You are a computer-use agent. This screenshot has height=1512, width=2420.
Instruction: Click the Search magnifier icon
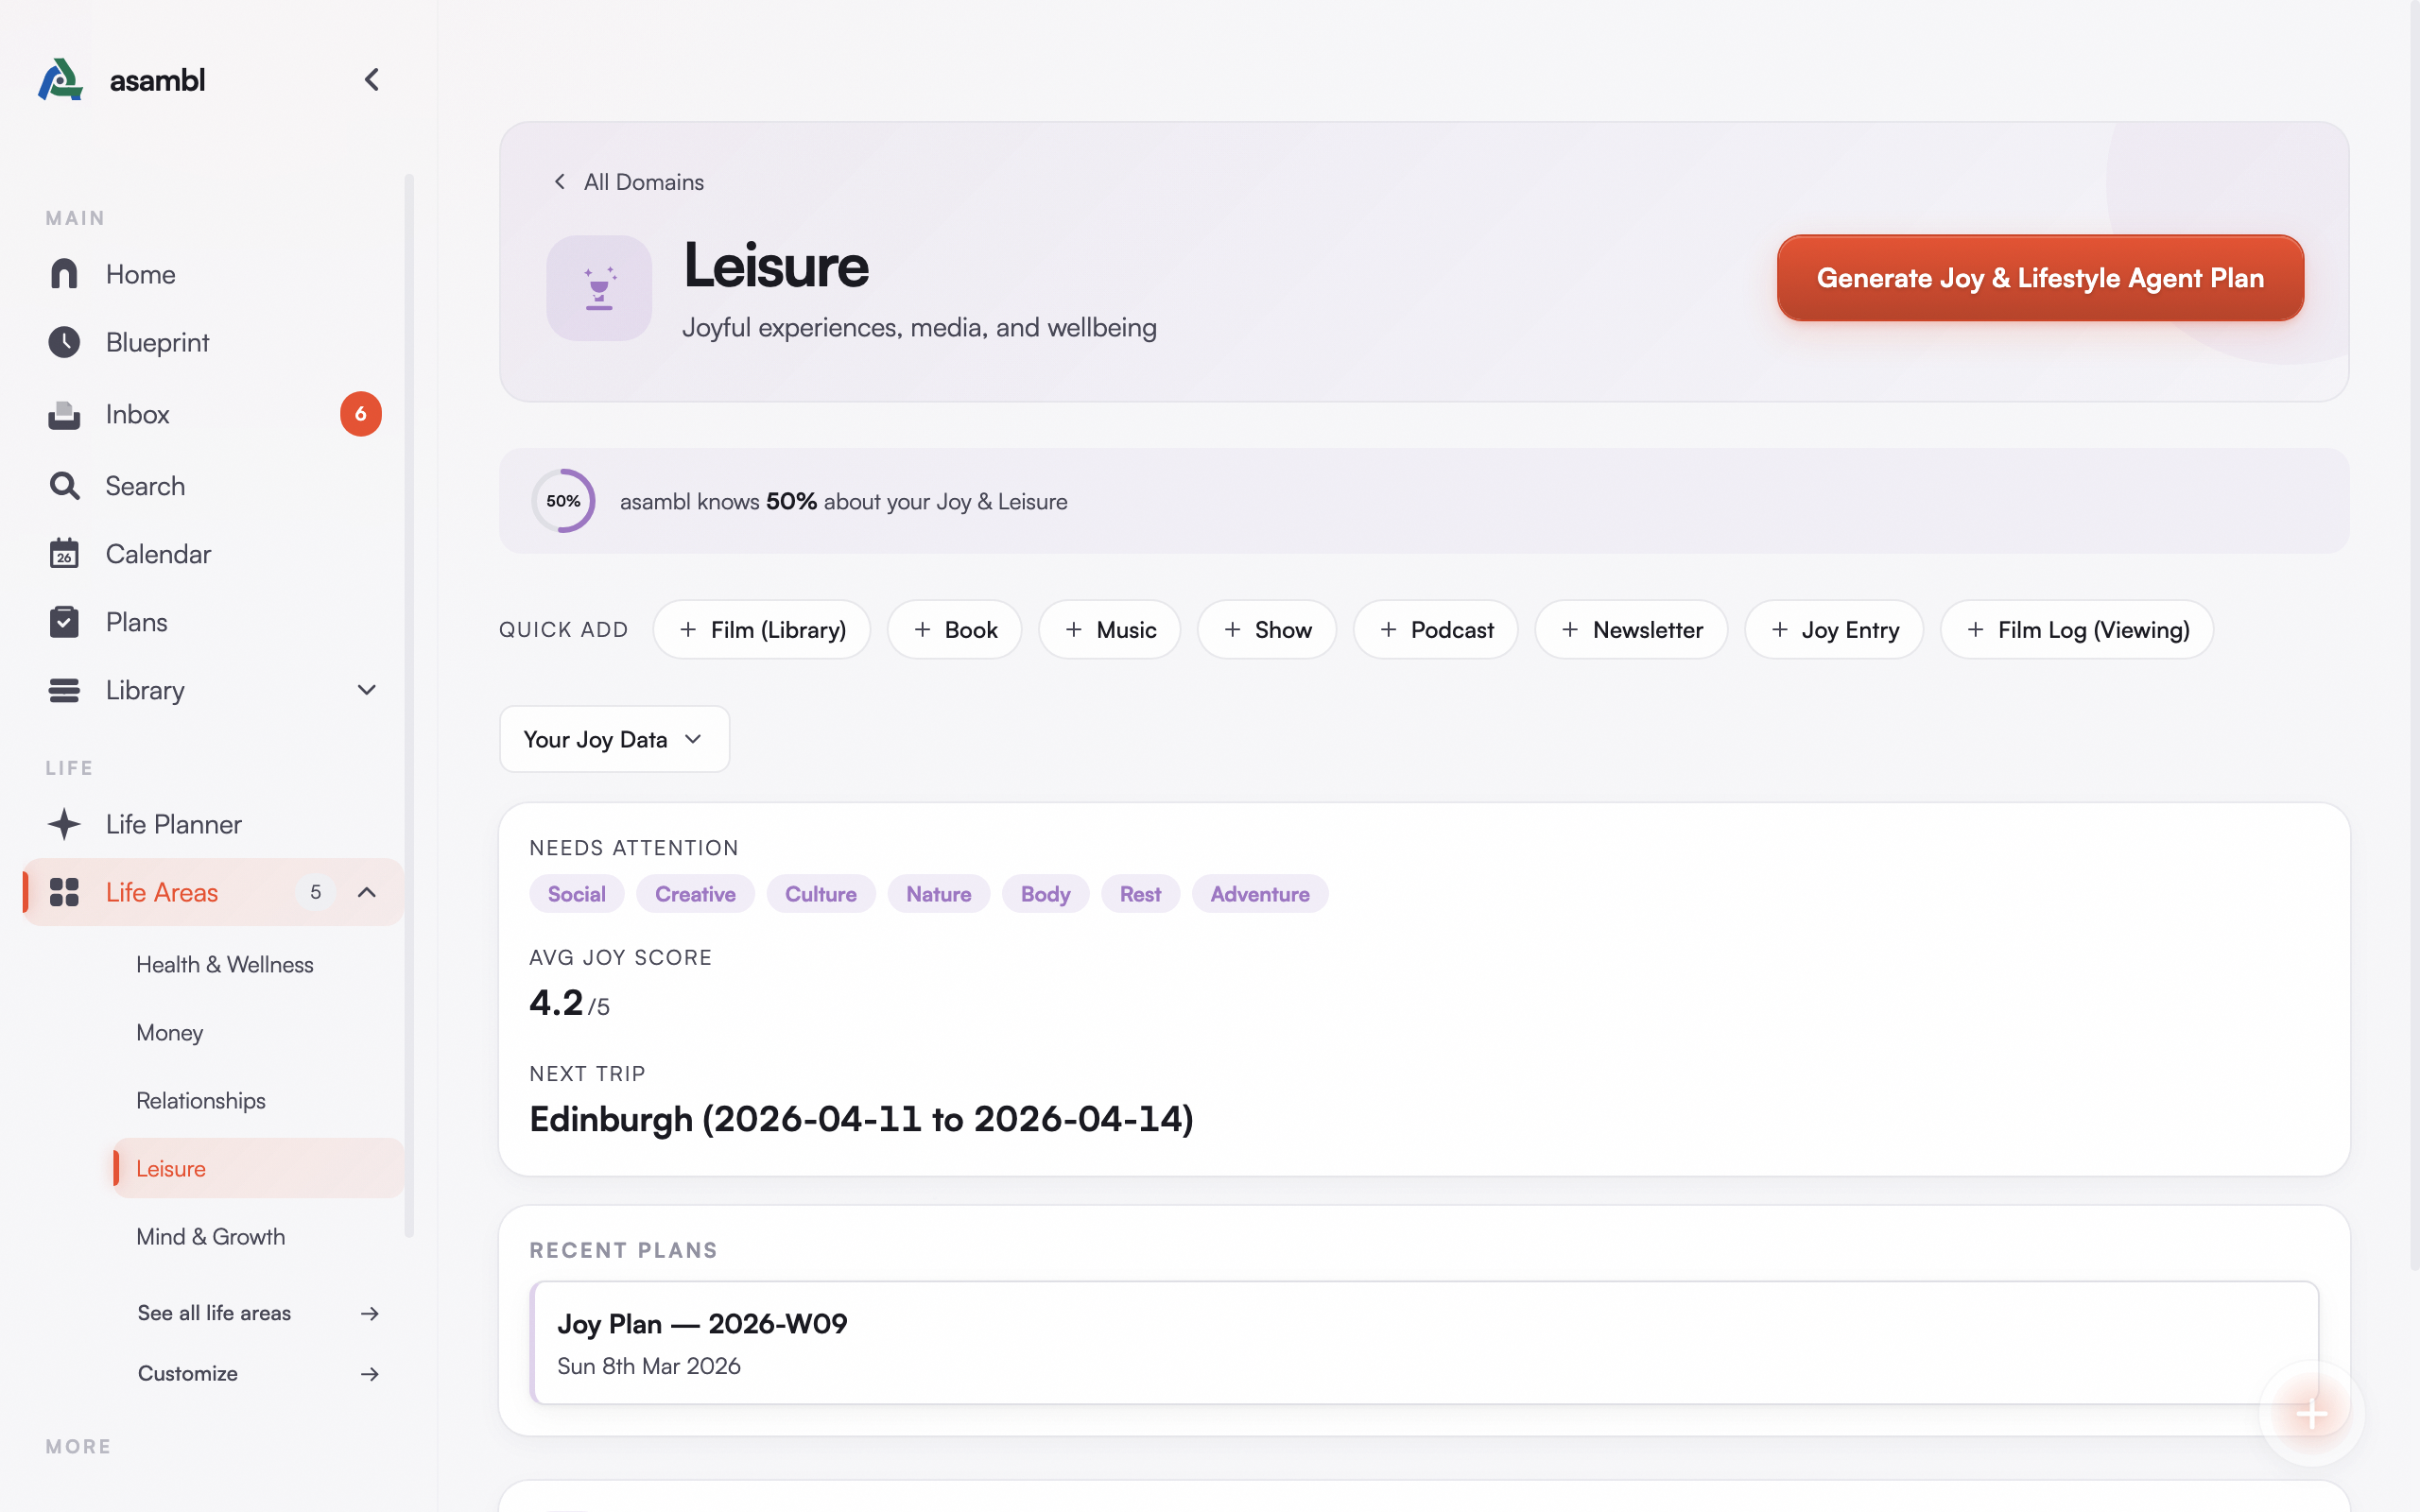64,485
